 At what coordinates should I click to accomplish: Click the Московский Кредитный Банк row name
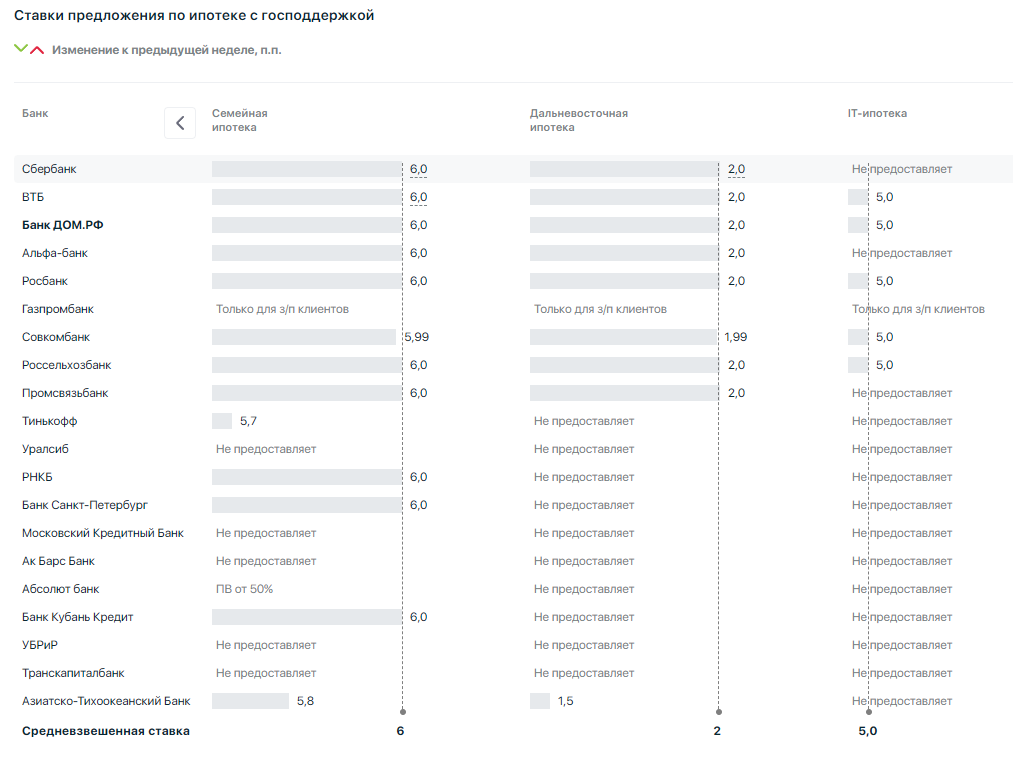103,533
